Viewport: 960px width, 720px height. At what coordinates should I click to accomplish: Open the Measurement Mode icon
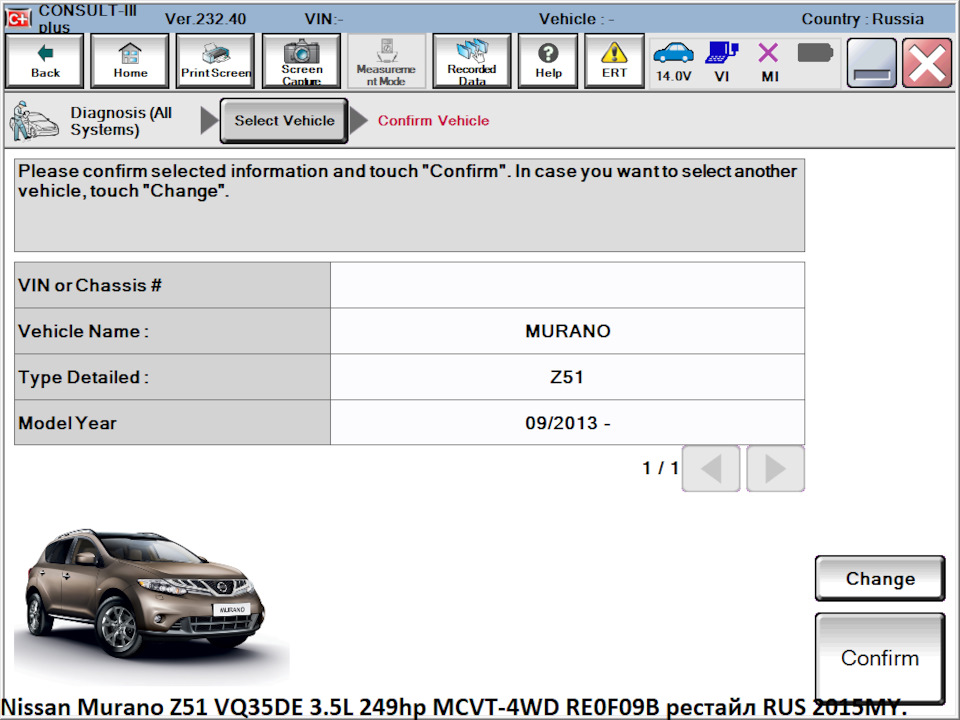point(386,60)
